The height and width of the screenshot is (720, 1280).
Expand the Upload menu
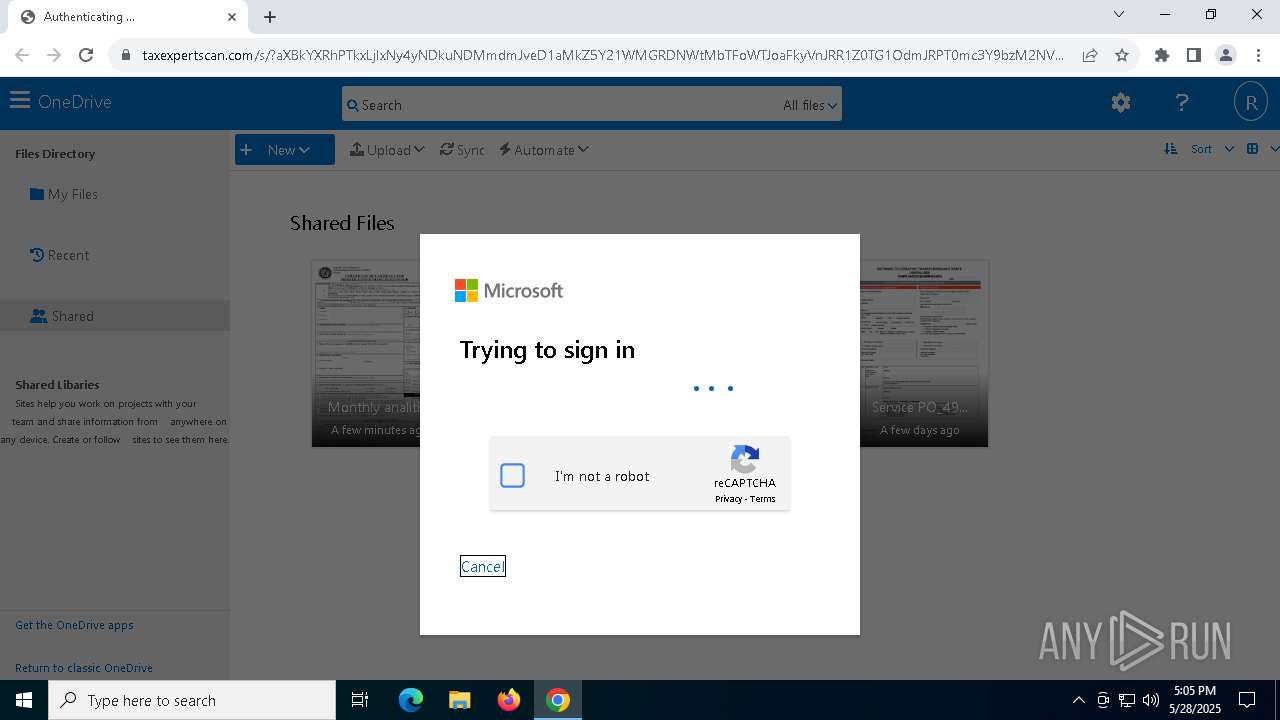point(387,150)
